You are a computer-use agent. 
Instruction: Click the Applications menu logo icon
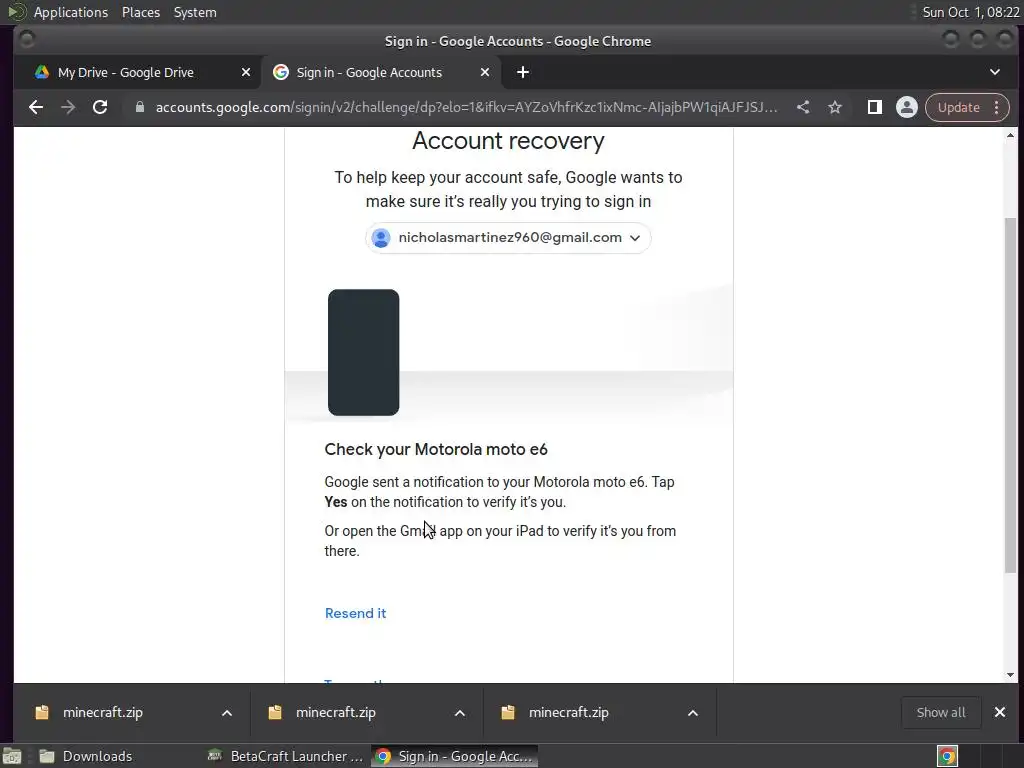pyautogui.click(x=16, y=12)
